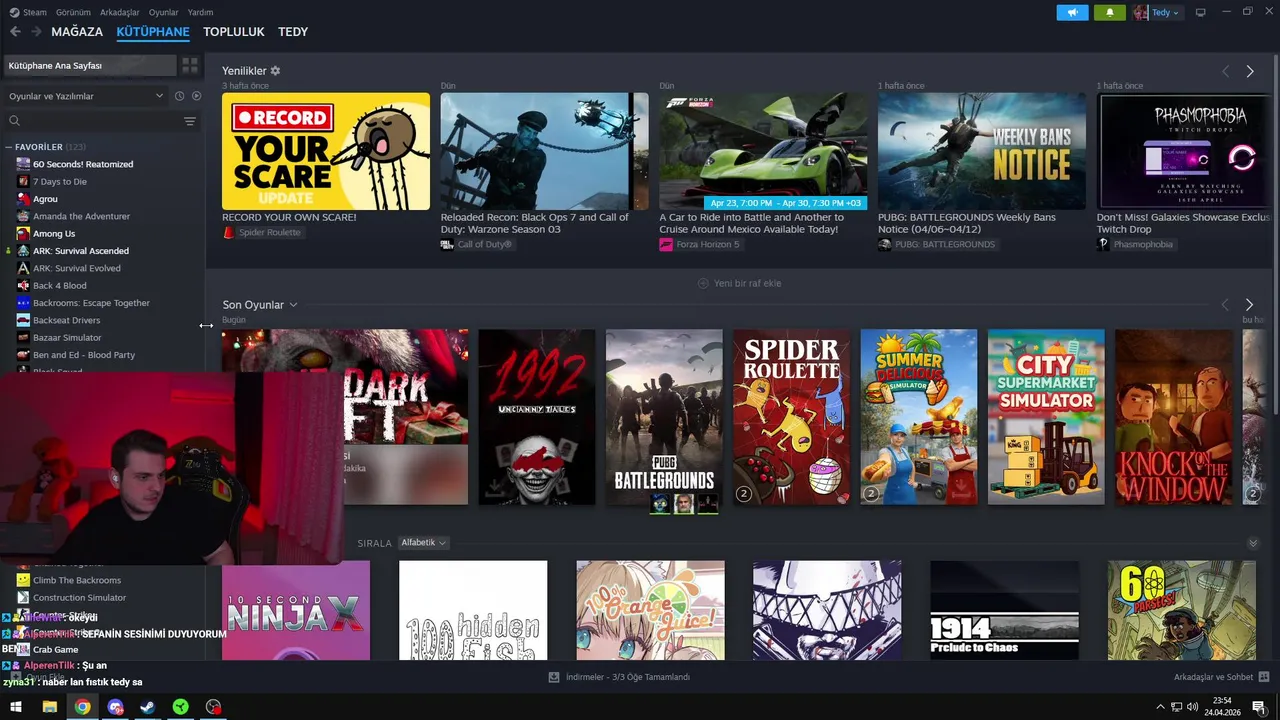This screenshot has width=1280, height=720.
Task: Go to the TOPLULUK tab
Action: [234, 32]
